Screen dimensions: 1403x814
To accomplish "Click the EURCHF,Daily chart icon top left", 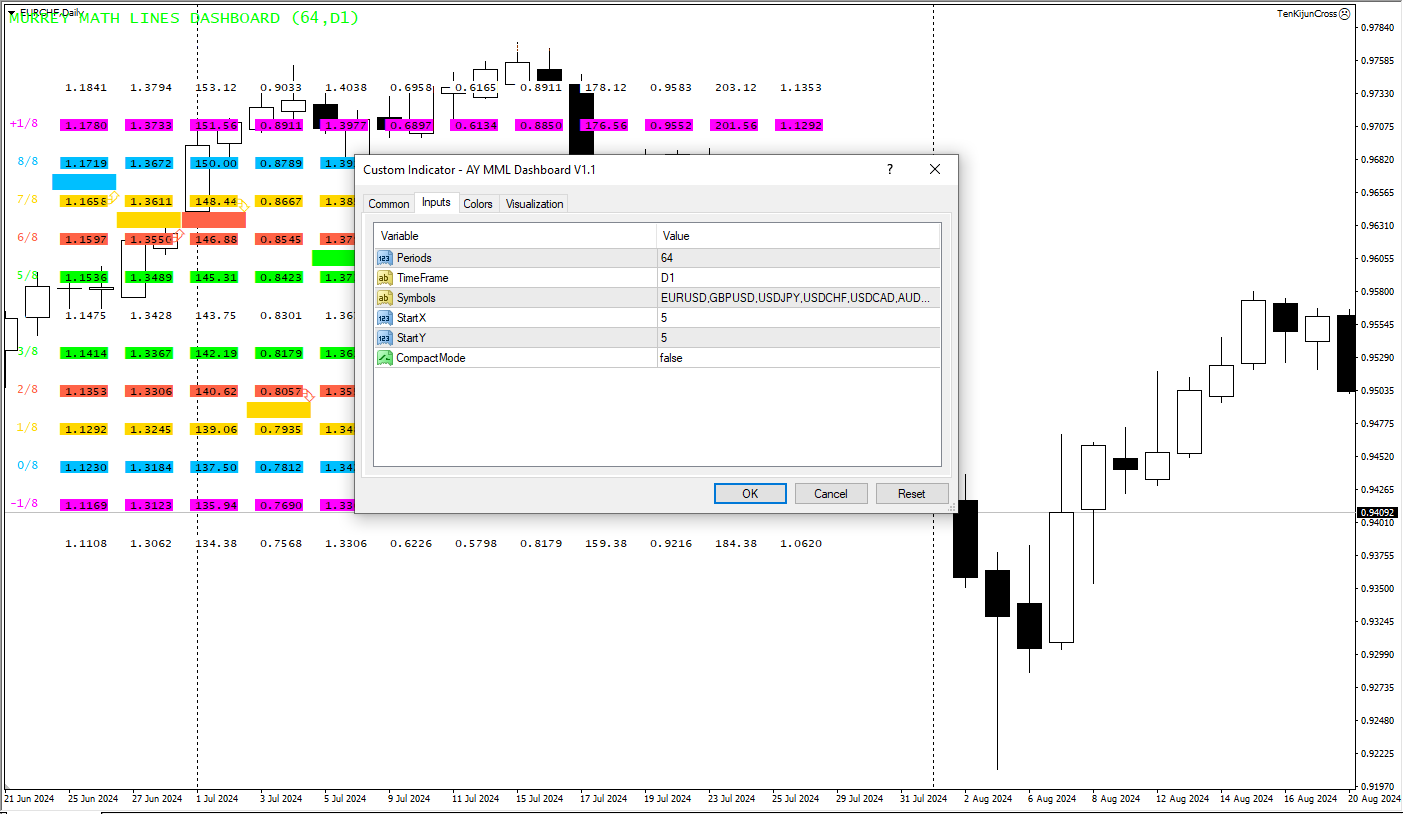I will 12,14.
